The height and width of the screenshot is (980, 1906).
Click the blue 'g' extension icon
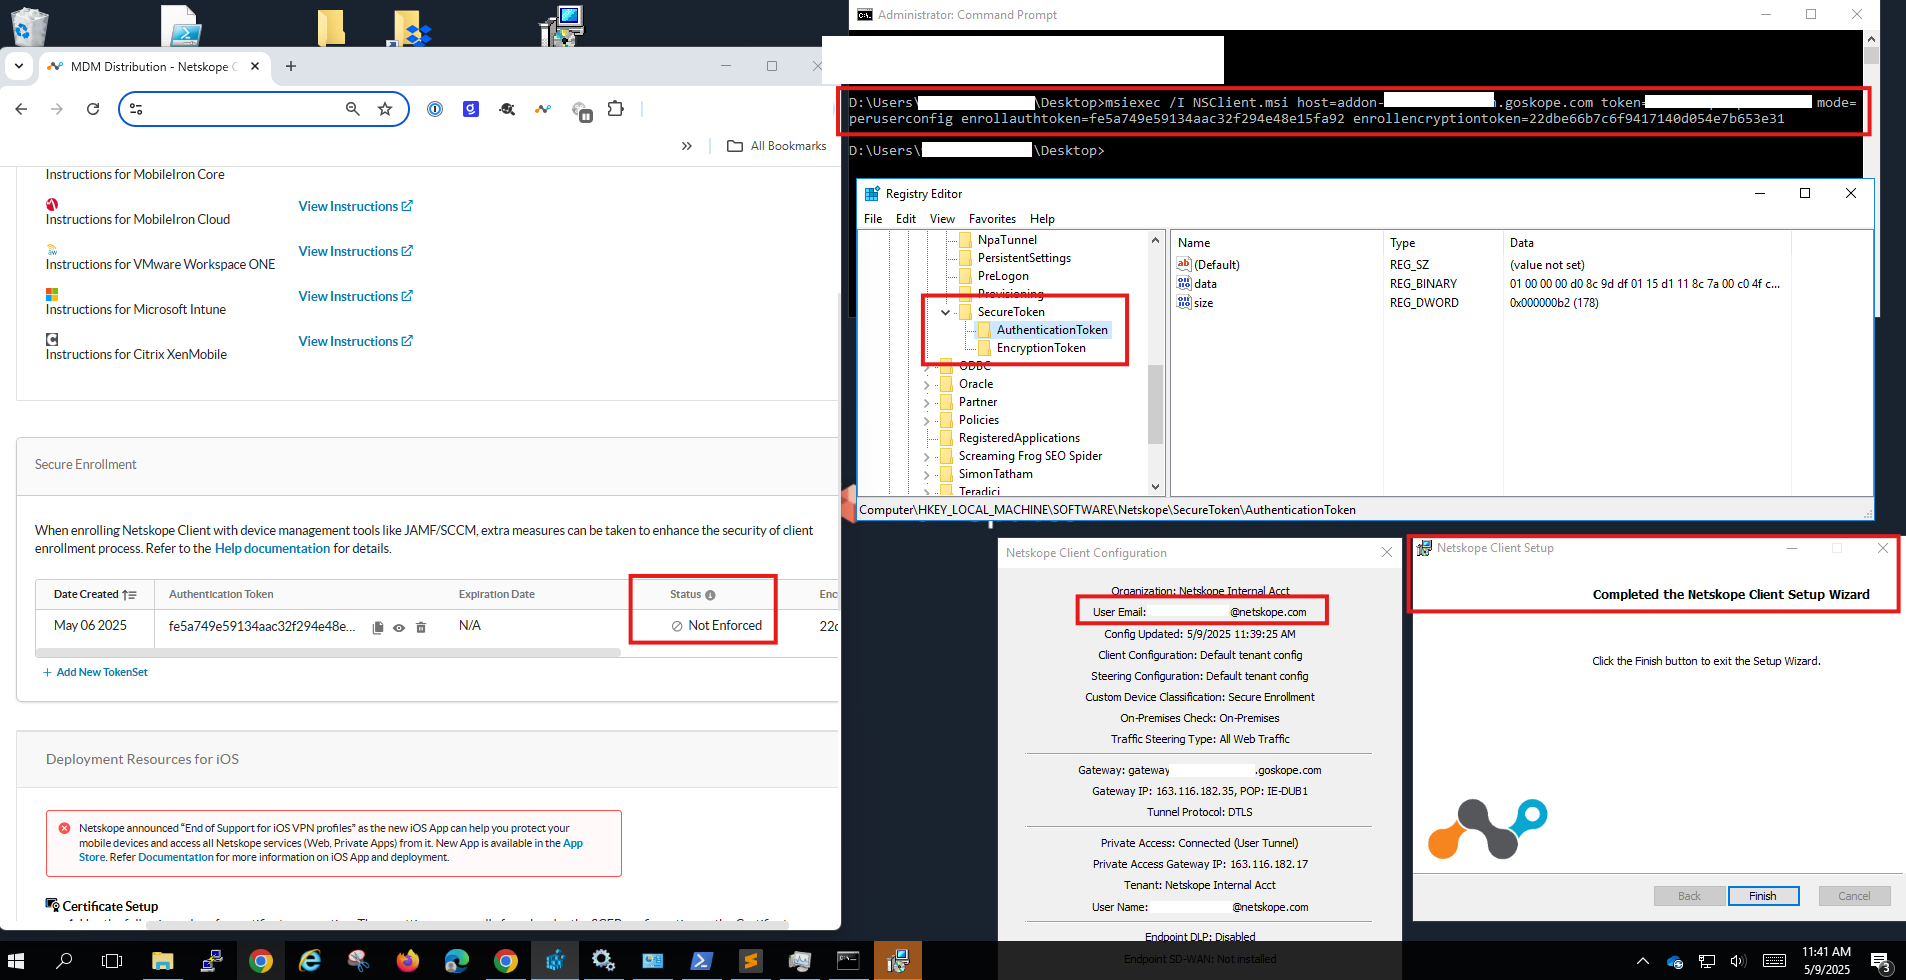pos(471,109)
